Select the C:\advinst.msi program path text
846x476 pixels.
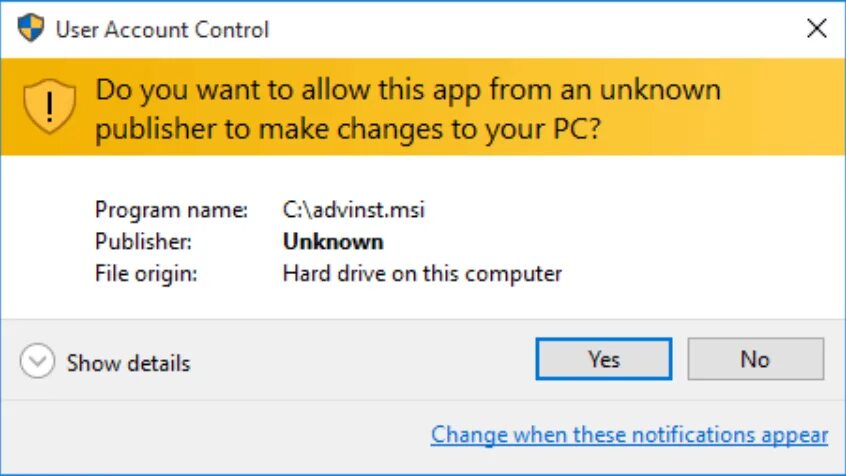coord(354,210)
